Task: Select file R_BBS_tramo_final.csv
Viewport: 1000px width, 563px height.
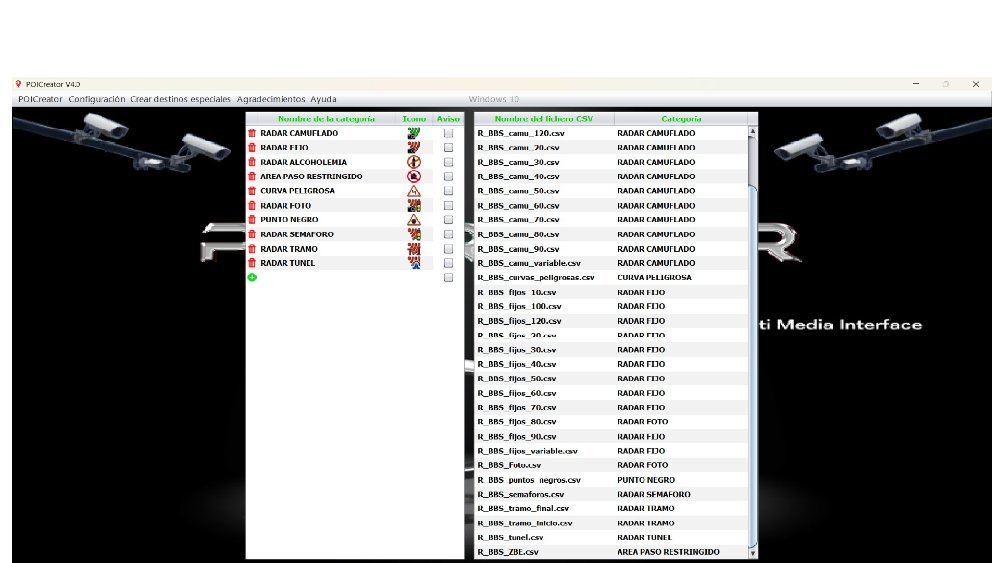Action: [x=523, y=508]
